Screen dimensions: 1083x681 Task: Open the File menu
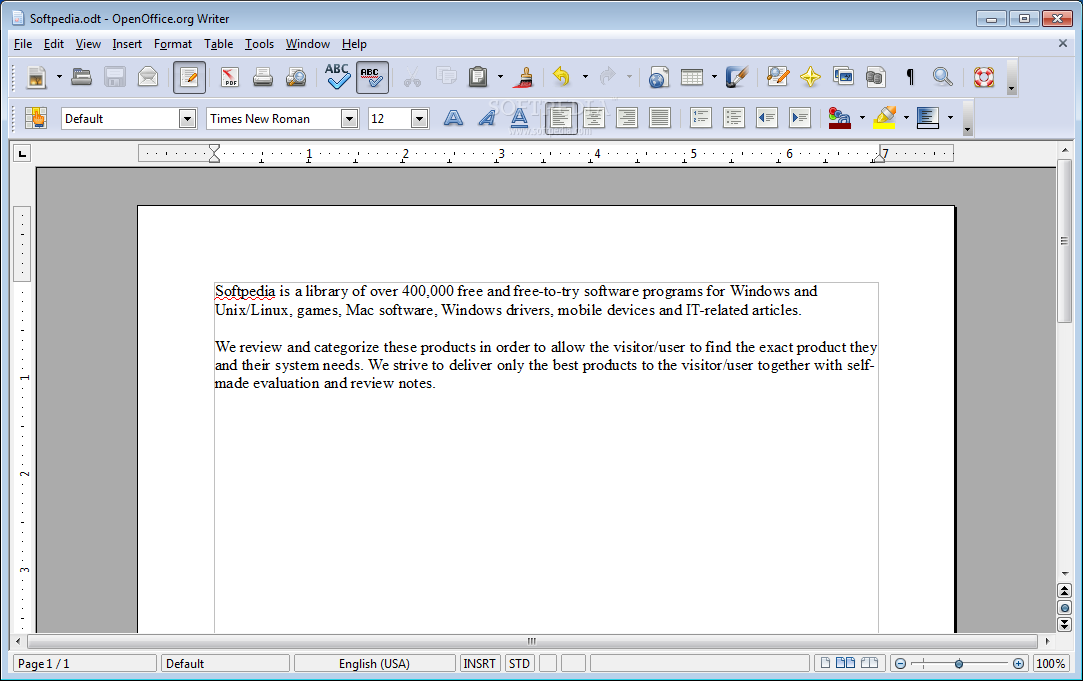click(x=23, y=44)
